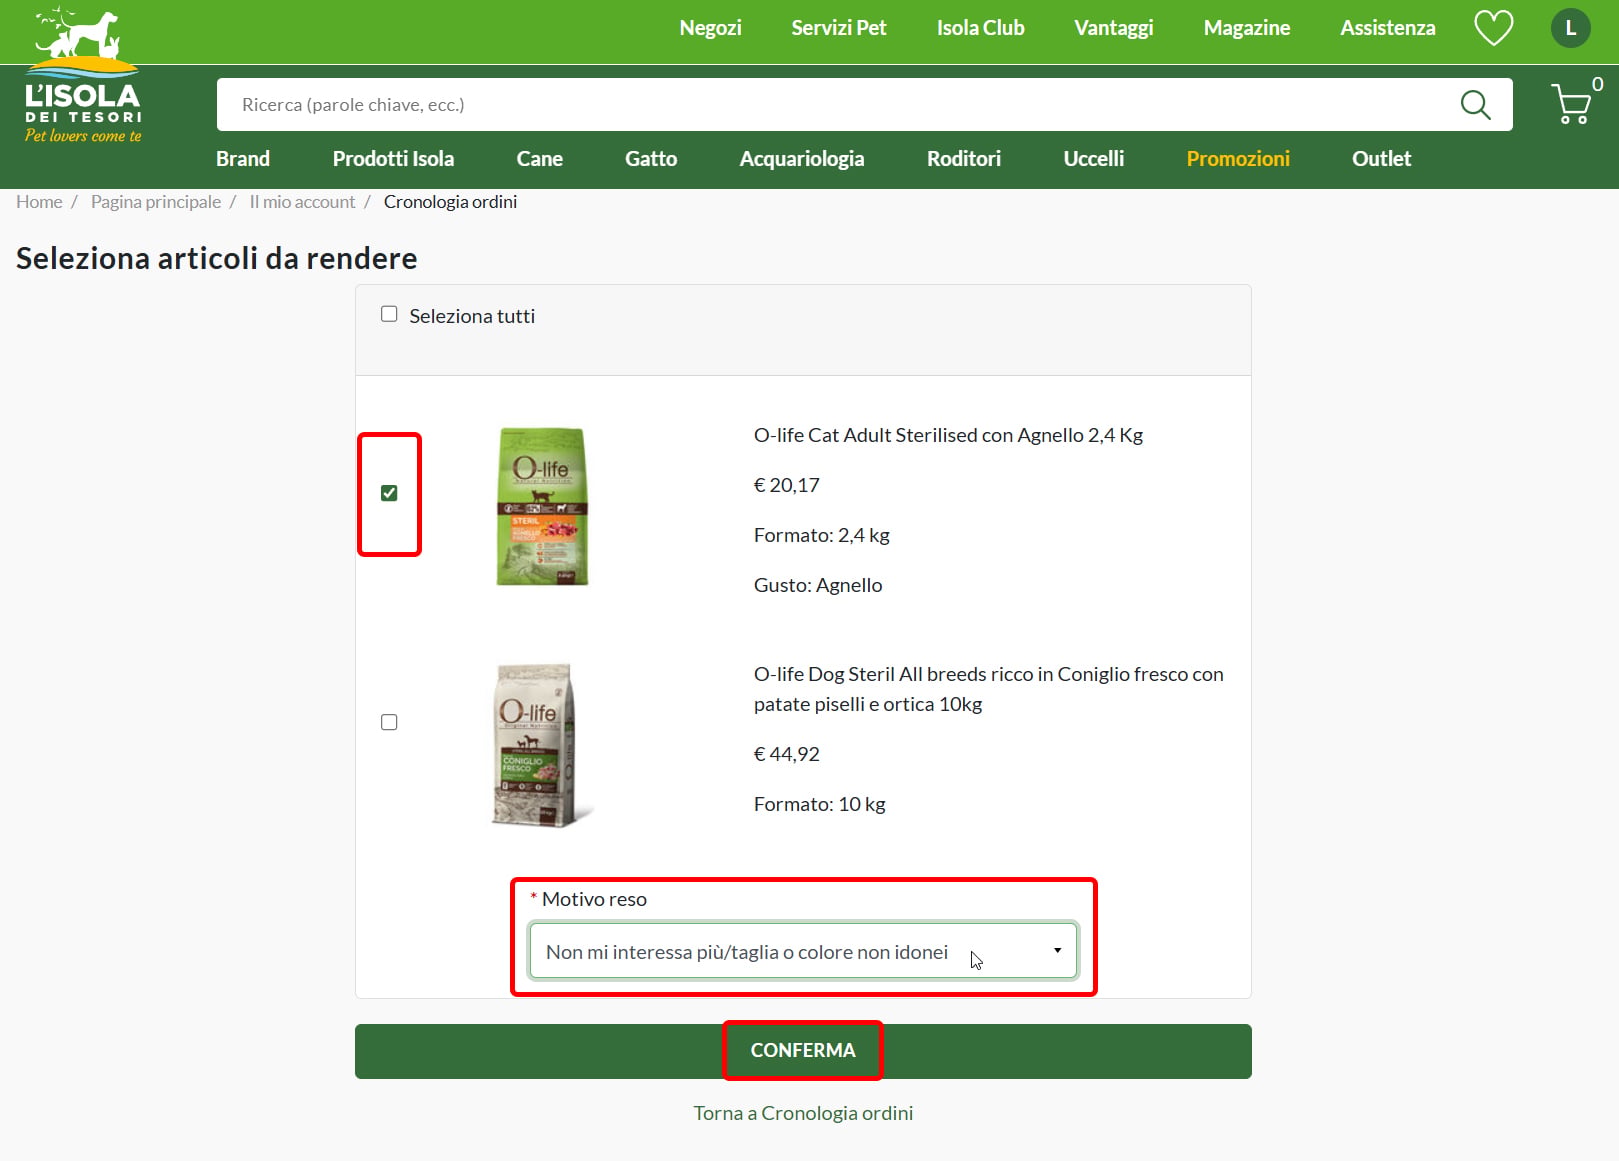
Task: Click the "Gusto: Agnello" text
Action: coord(818,585)
